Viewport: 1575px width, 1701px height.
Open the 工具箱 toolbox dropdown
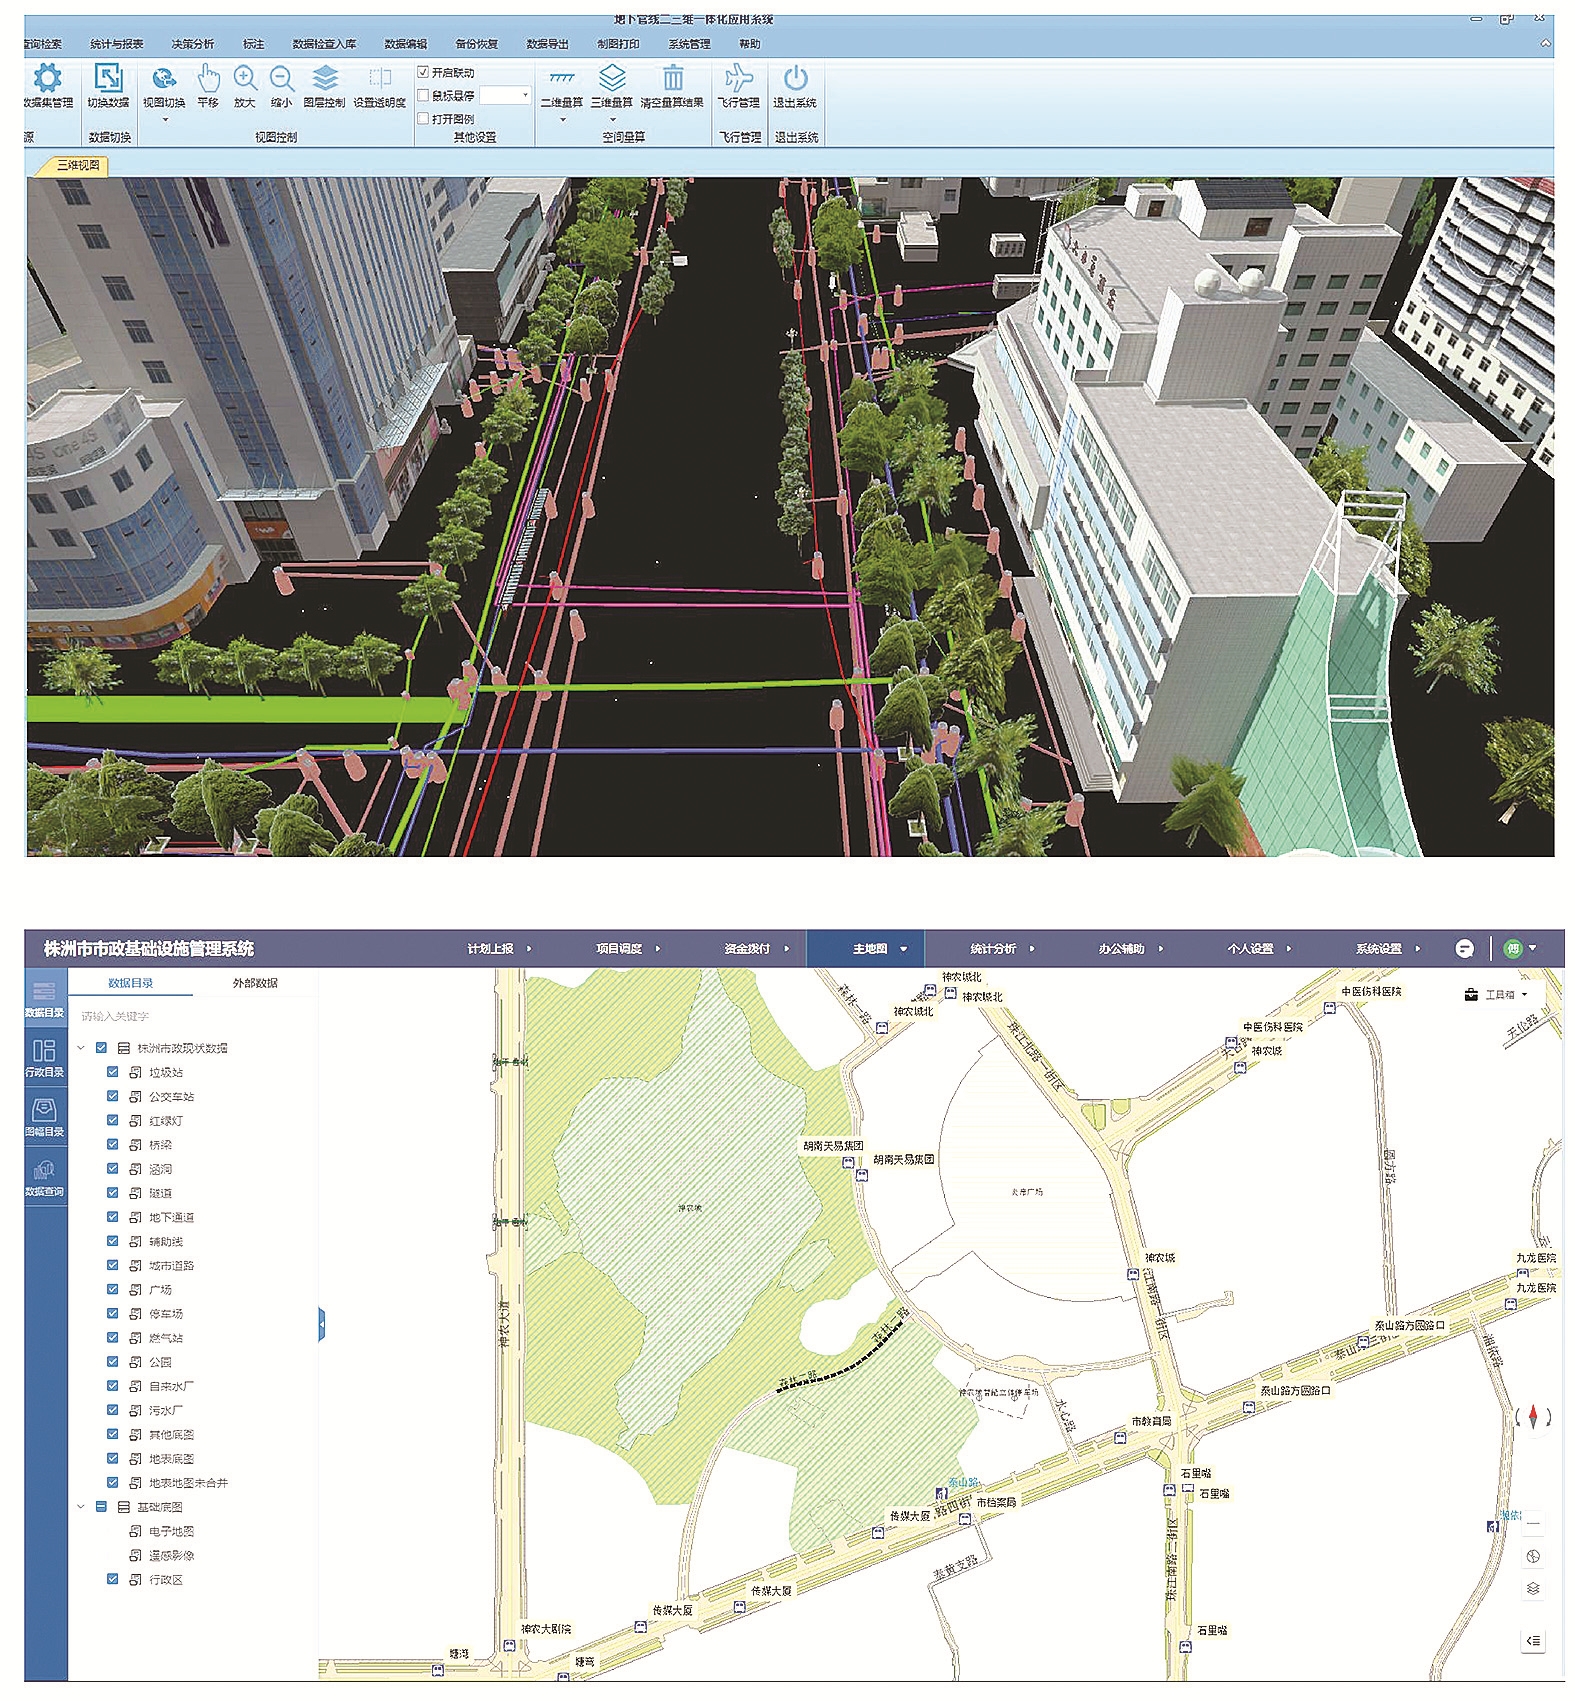point(1498,994)
